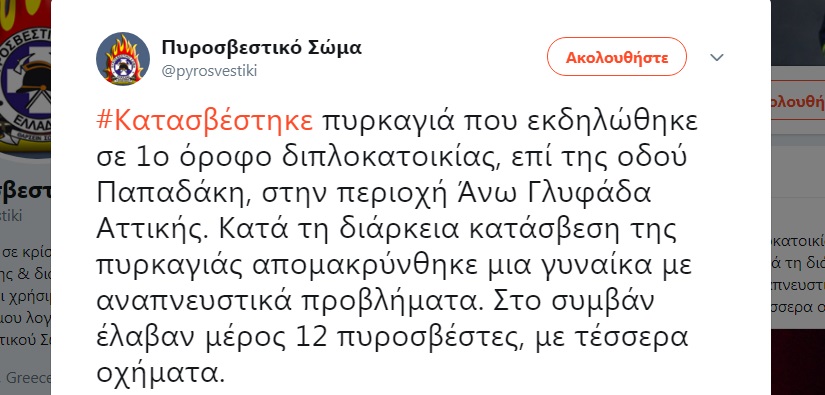
Task: Click the dimmed handle text under the profile name
Action: point(11,216)
